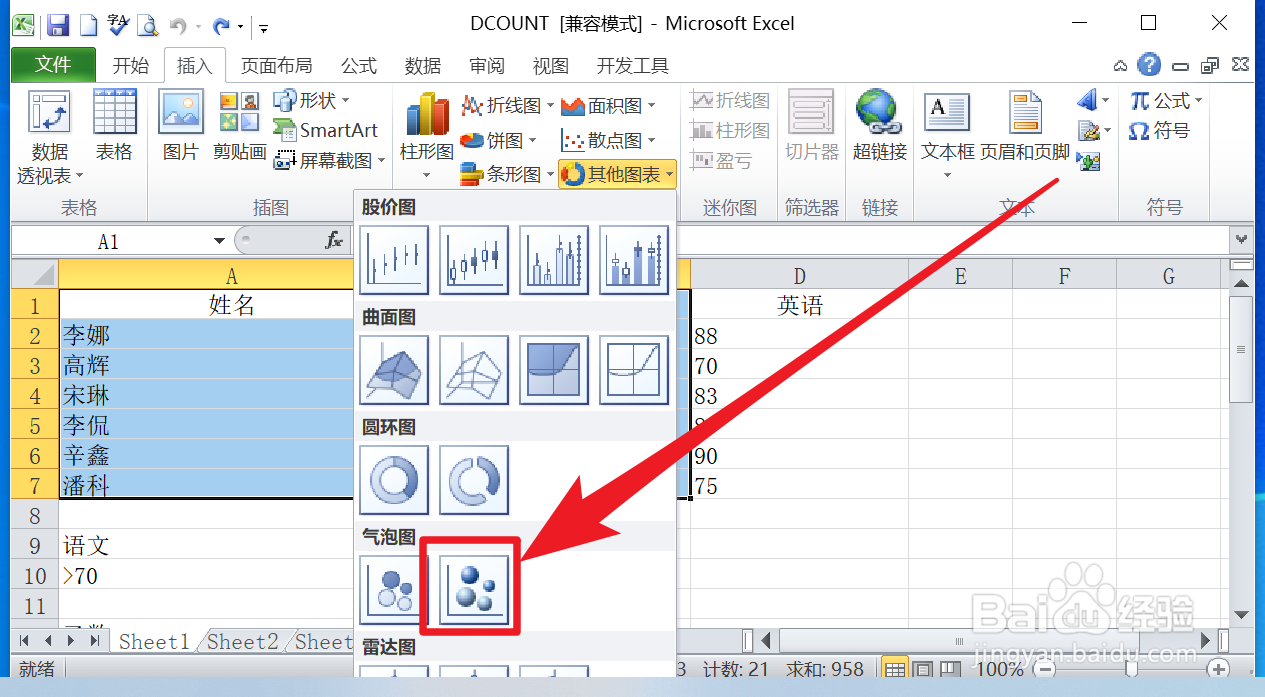Open the 文件 (File) menu
1265x697 pixels.
52,64
